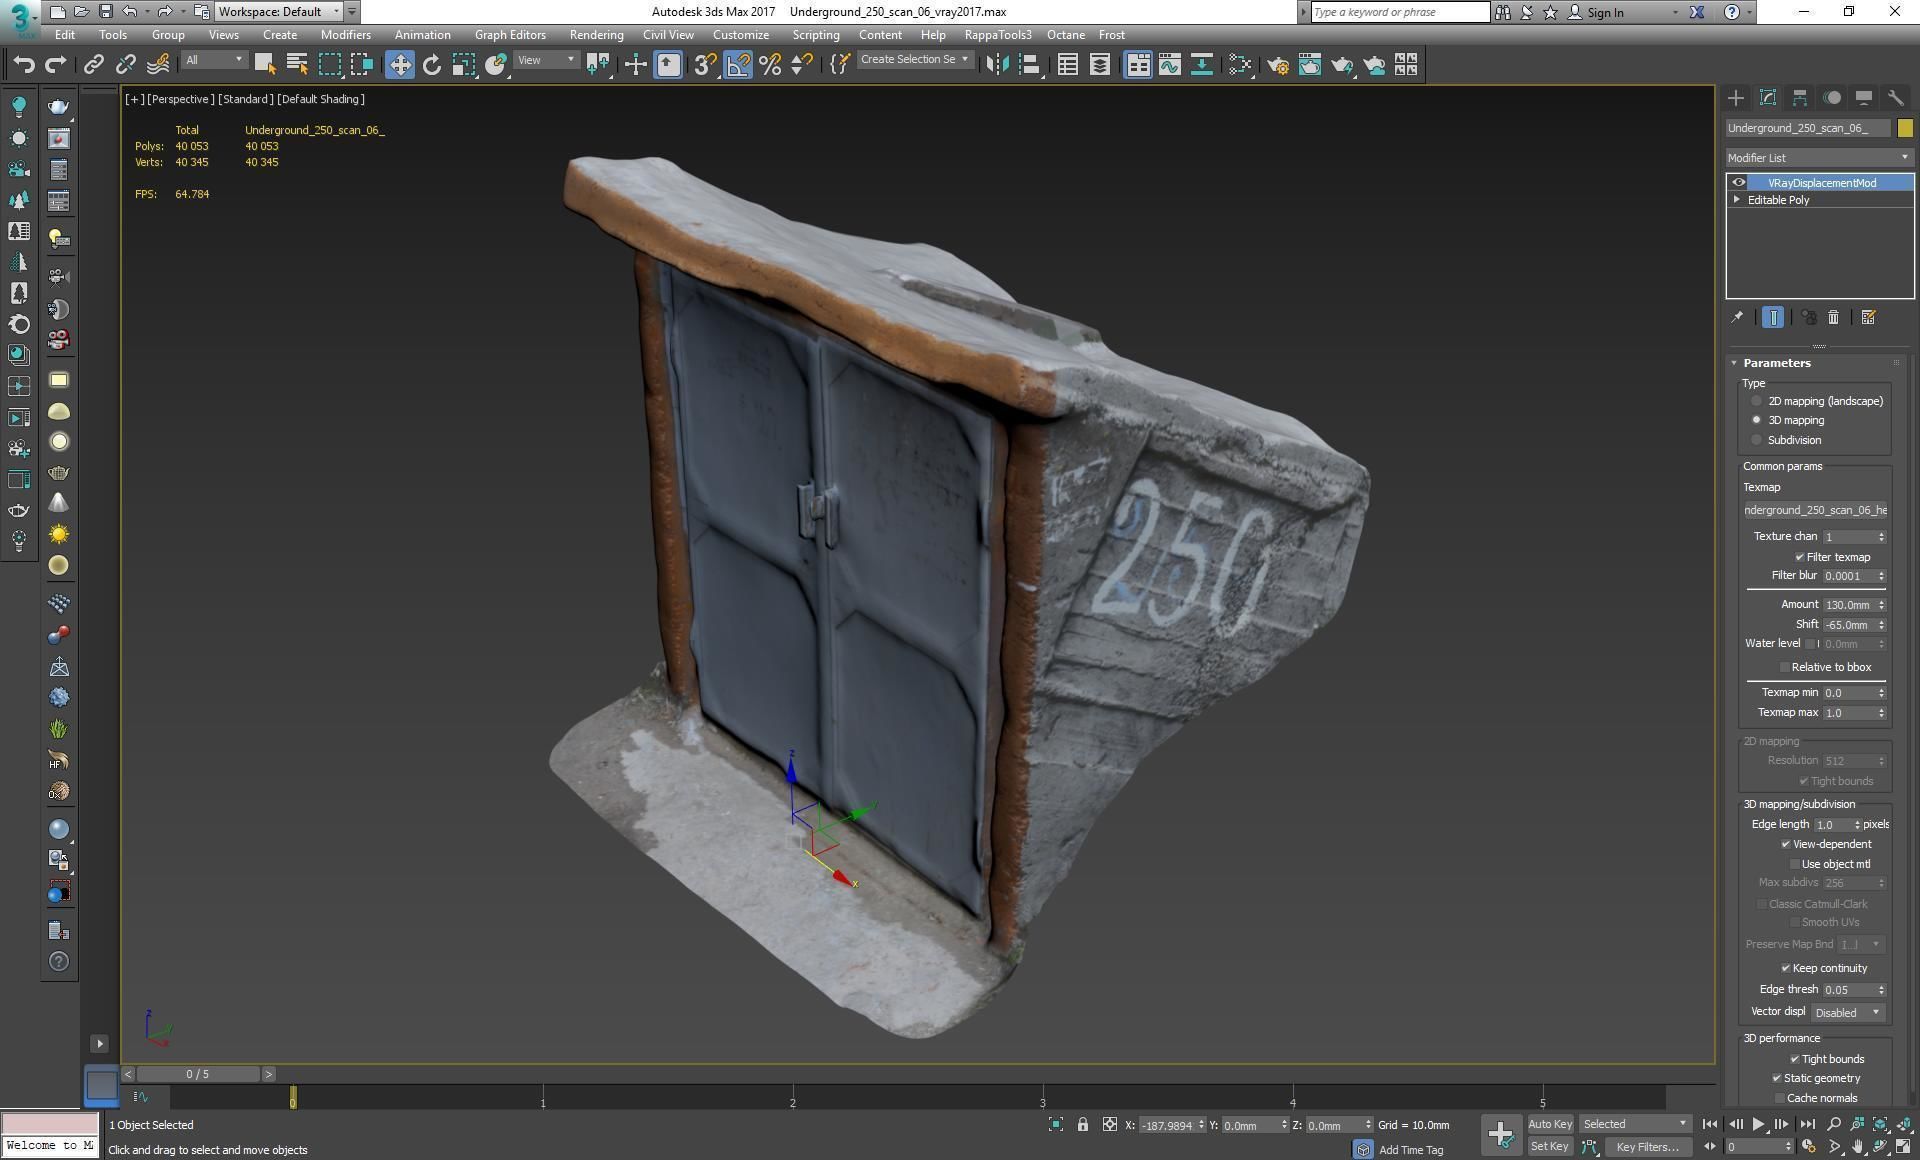Open the Rendering menu
This screenshot has height=1160, width=1920.
tap(596, 35)
